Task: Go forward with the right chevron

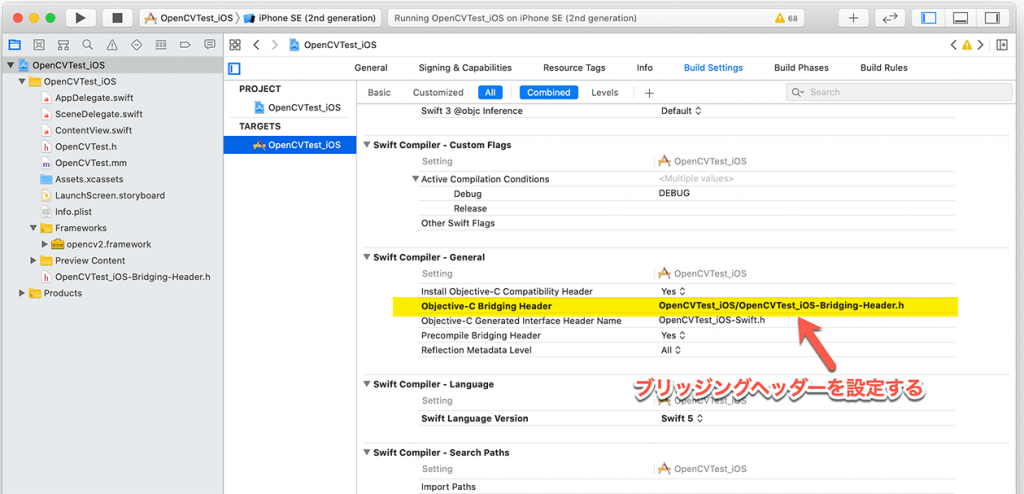Action: pyautogui.click(x=275, y=45)
